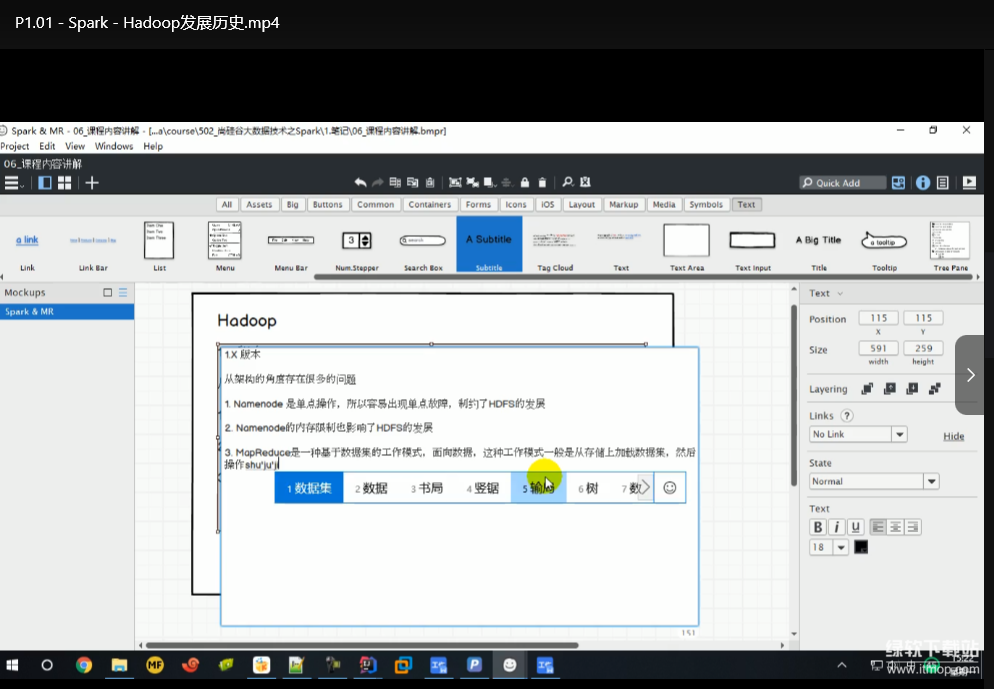Screen dimensions: 994x689
Task: Pick the Tooltip control thumbnail
Action: [884, 246]
